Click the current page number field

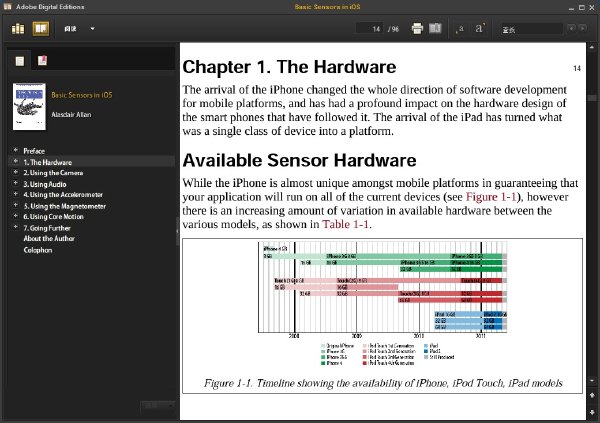click(x=370, y=29)
